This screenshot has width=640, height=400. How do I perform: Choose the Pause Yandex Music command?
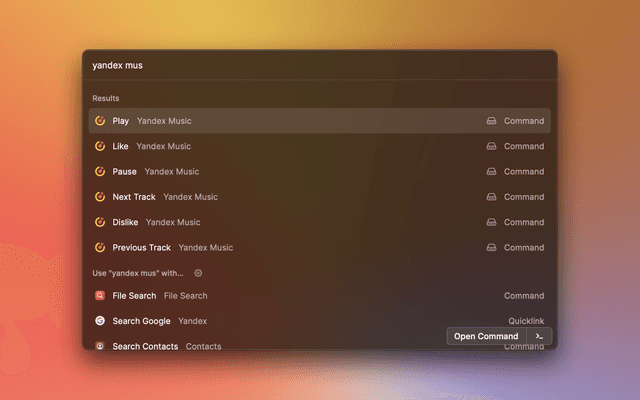click(320, 171)
